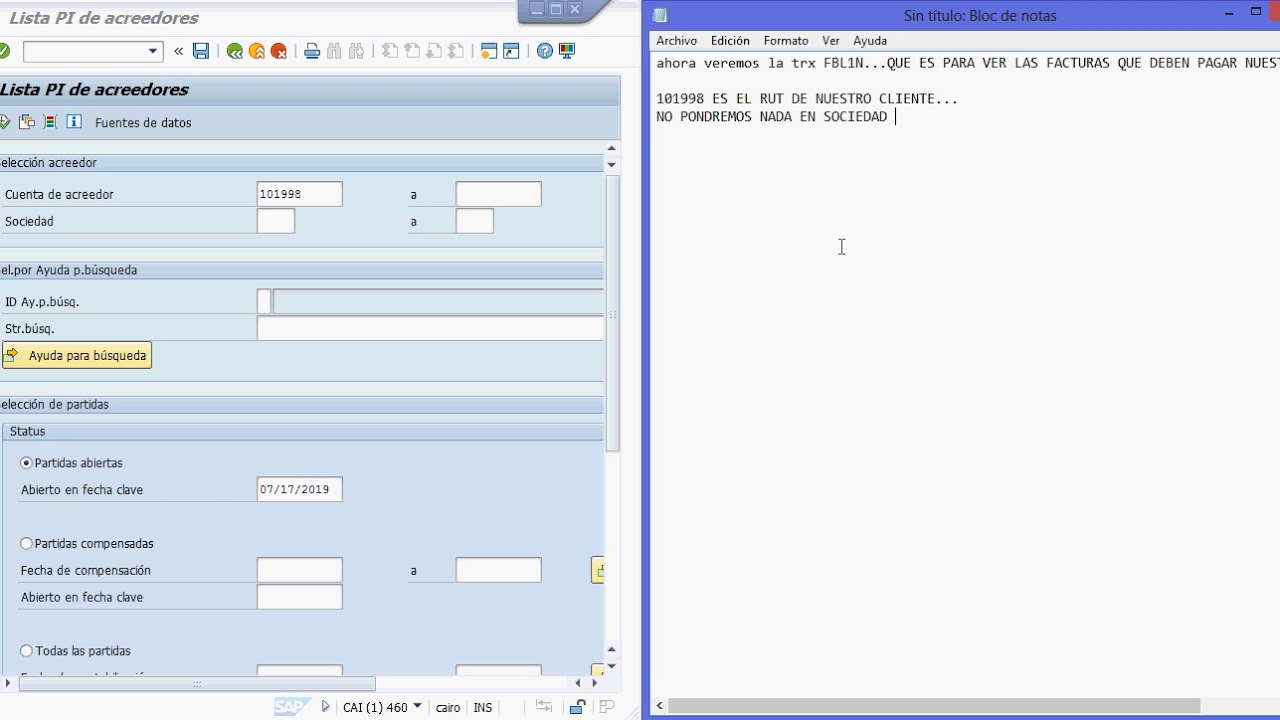Collapse the command field with double-chevron icon
This screenshot has height=720, width=1280.
[x=179, y=51]
